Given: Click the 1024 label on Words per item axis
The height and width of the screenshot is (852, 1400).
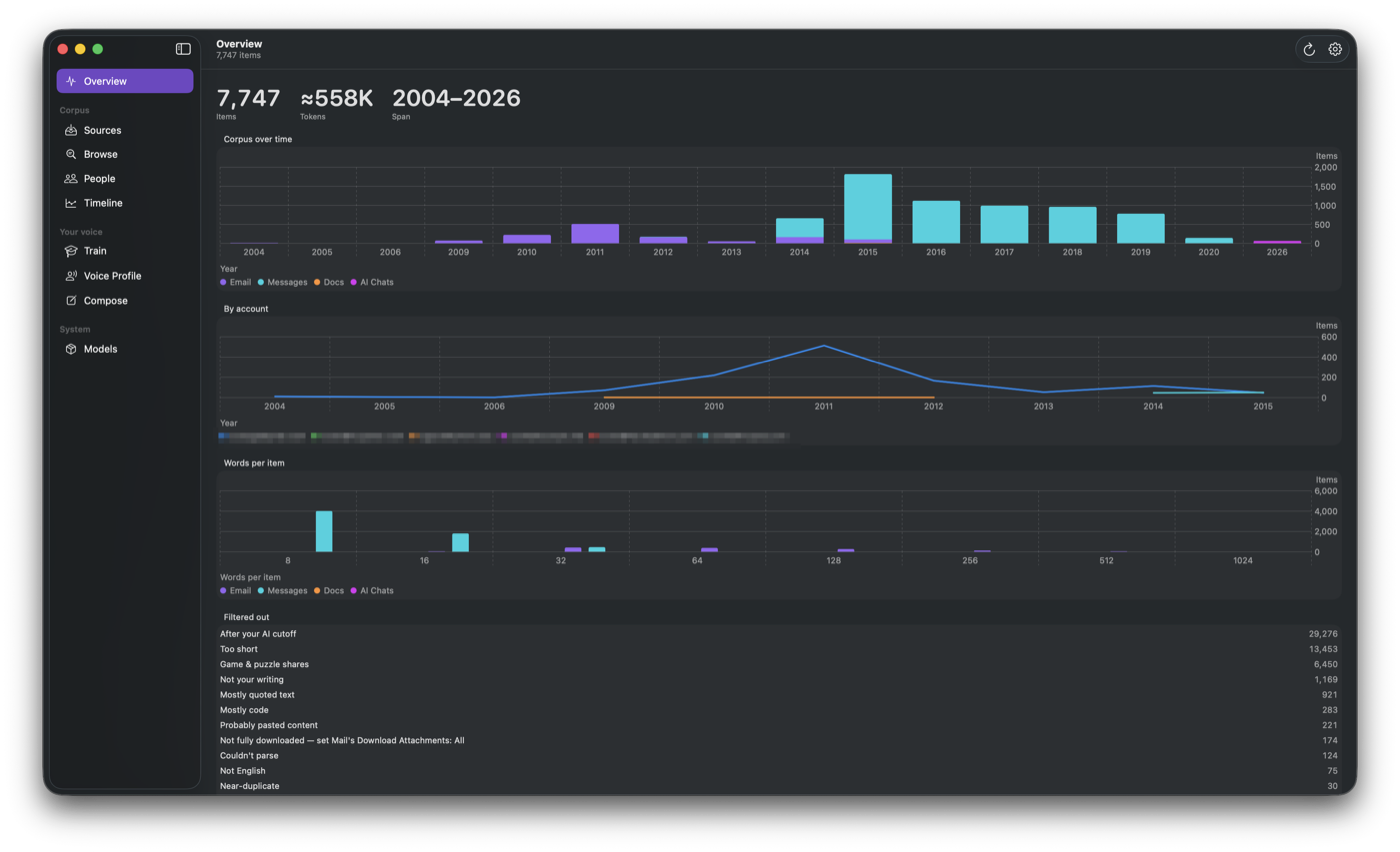Looking at the screenshot, I should (x=1243, y=561).
